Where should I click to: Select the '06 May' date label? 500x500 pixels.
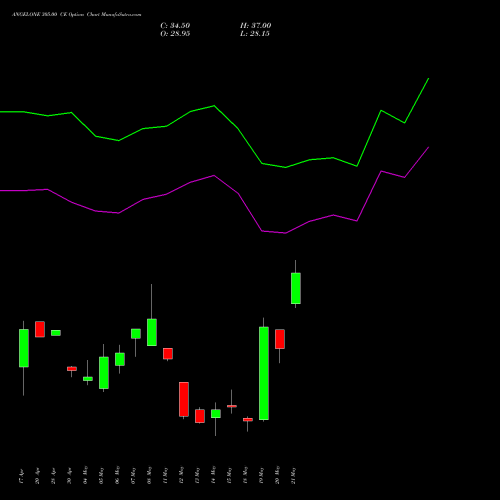[117, 475]
